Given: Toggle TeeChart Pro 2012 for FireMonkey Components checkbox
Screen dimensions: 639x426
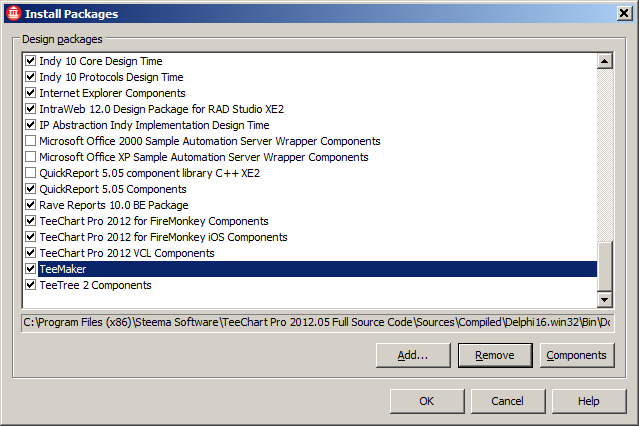Looking at the screenshot, I should click(x=31, y=221).
